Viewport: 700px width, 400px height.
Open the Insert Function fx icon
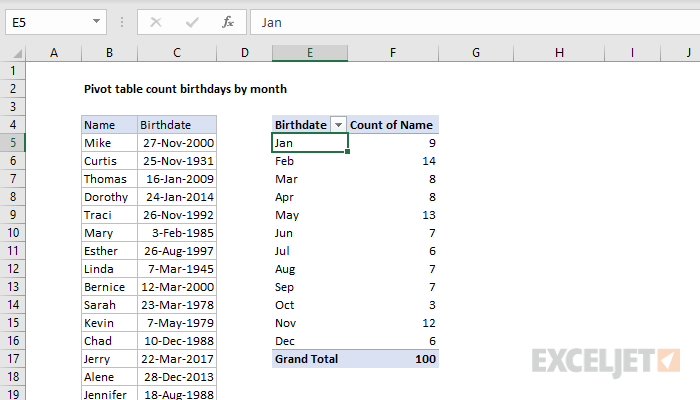(228, 22)
